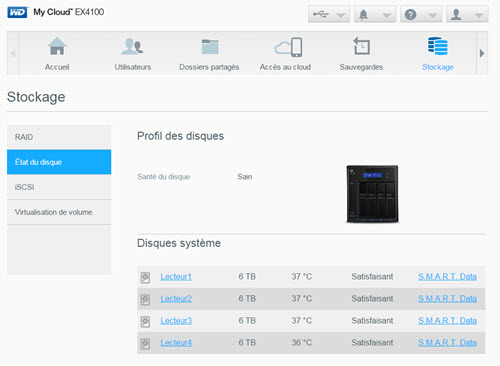The height and width of the screenshot is (366, 500).
Task: Click the Sauvegardes backup icon
Action: tap(361, 46)
